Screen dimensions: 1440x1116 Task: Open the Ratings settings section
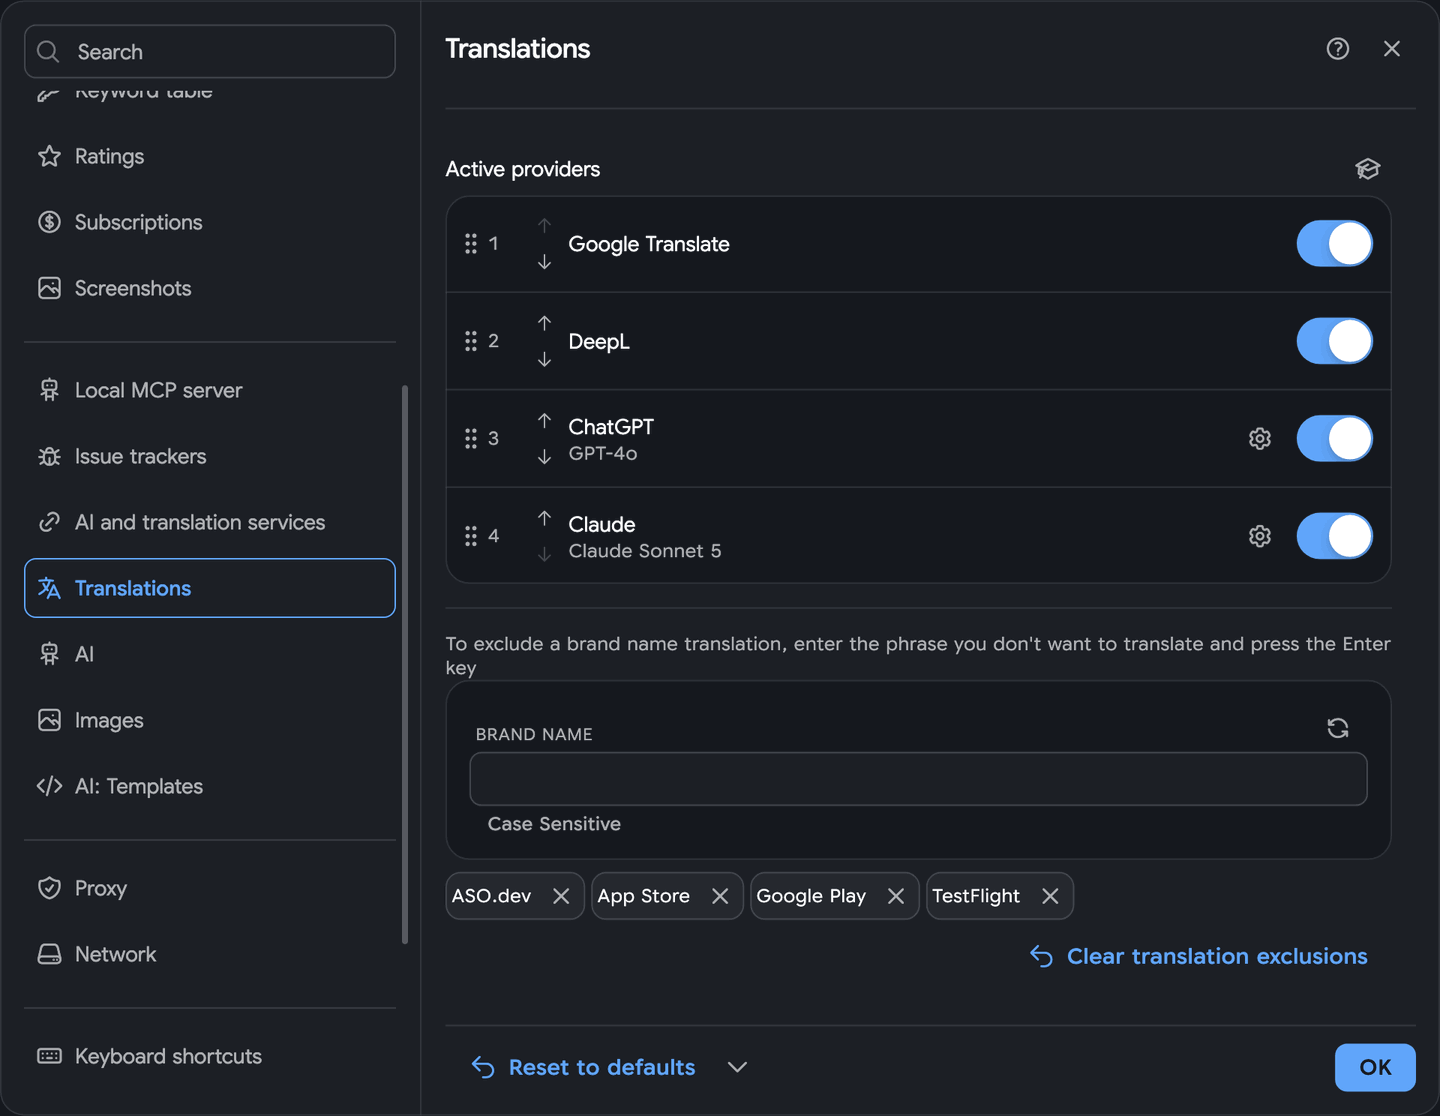click(x=210, y=156)
